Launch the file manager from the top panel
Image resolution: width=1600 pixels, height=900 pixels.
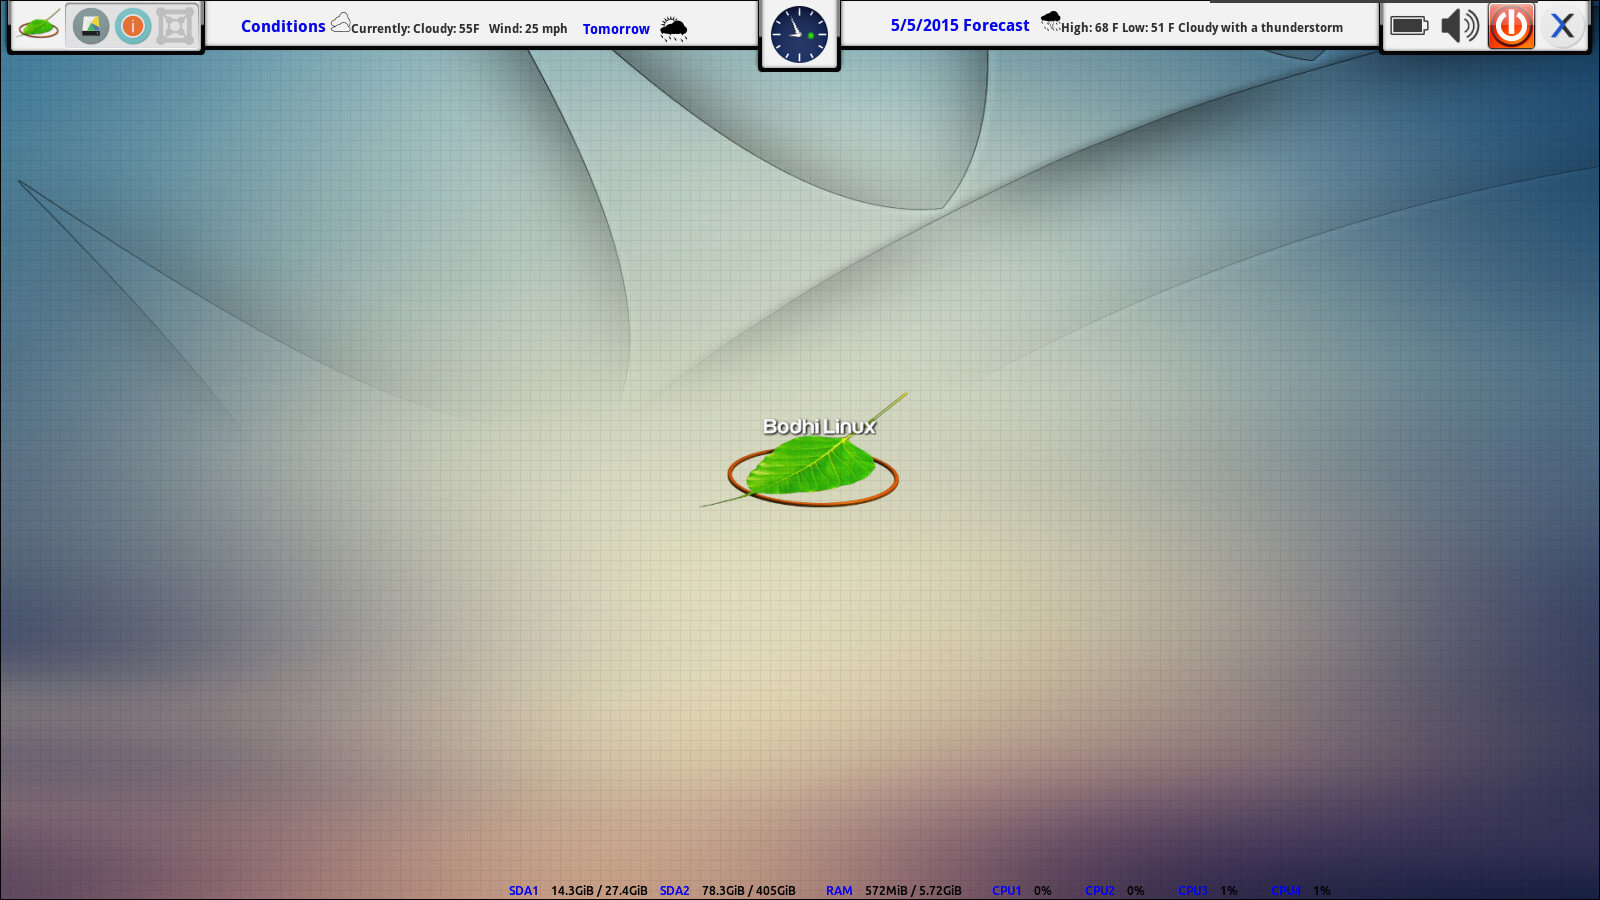89,24
